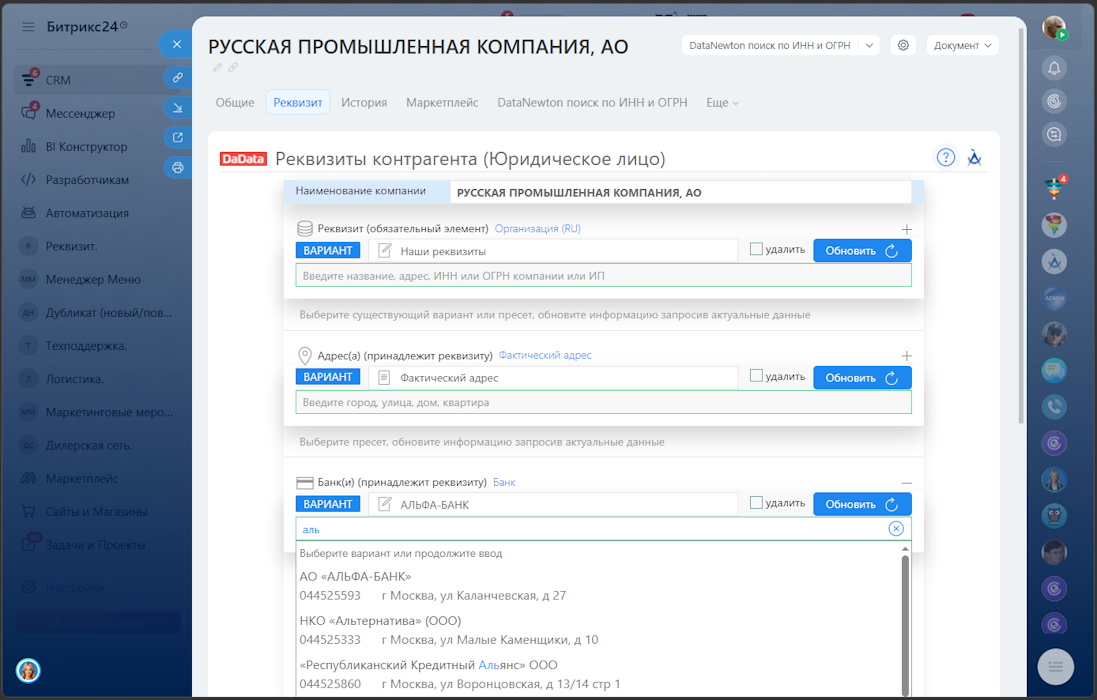Open DataNewton поиск по ИНН и ОГРН tab
The height and width of the screenshot is (700, 1097).
(592, 103)
